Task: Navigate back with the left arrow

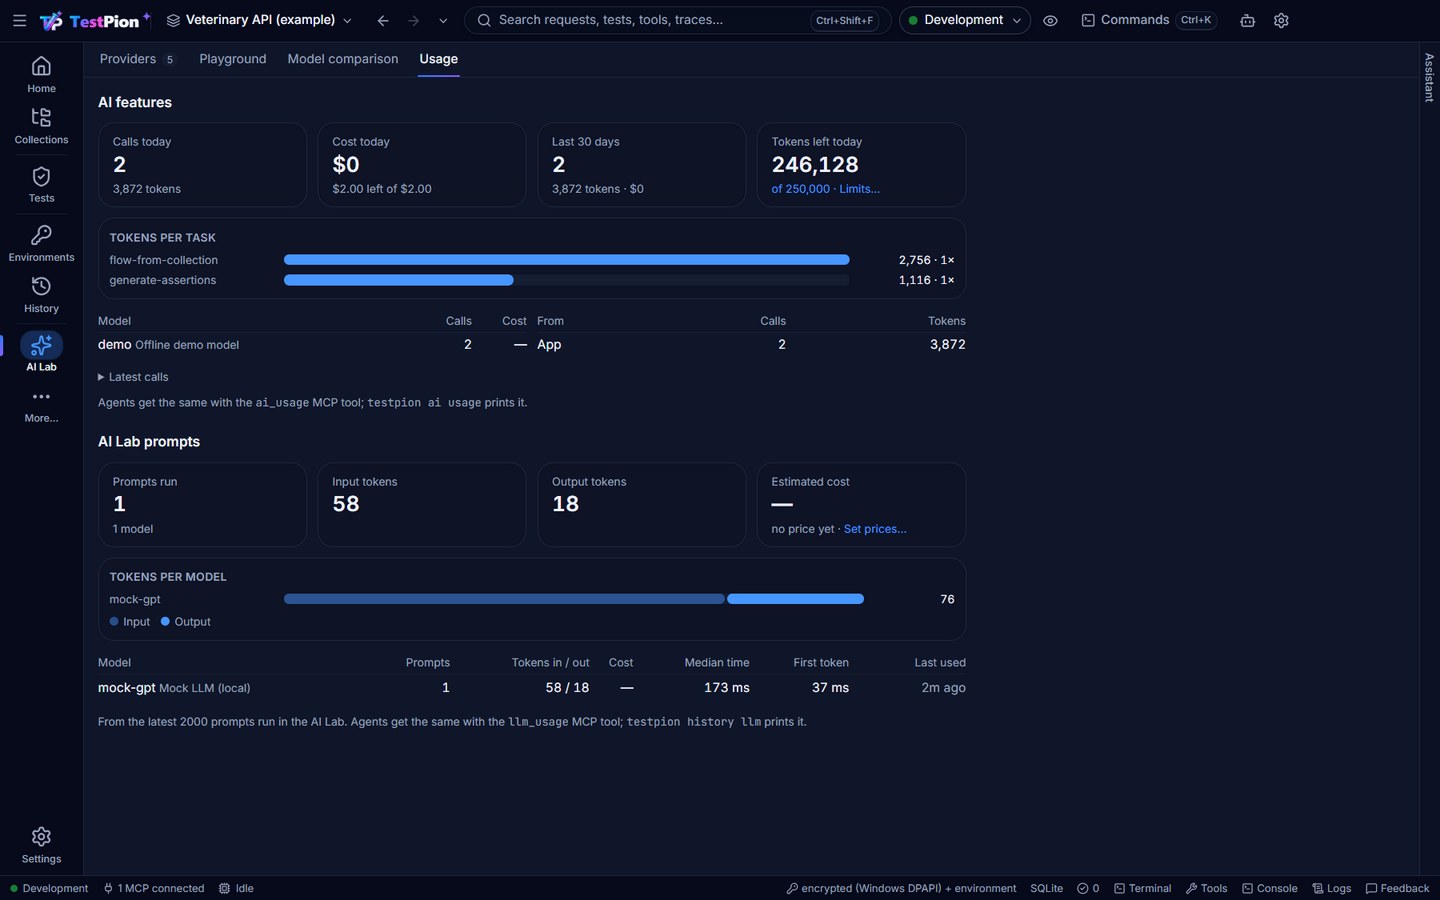Action: pyautogui.click(x=383, y=20)
